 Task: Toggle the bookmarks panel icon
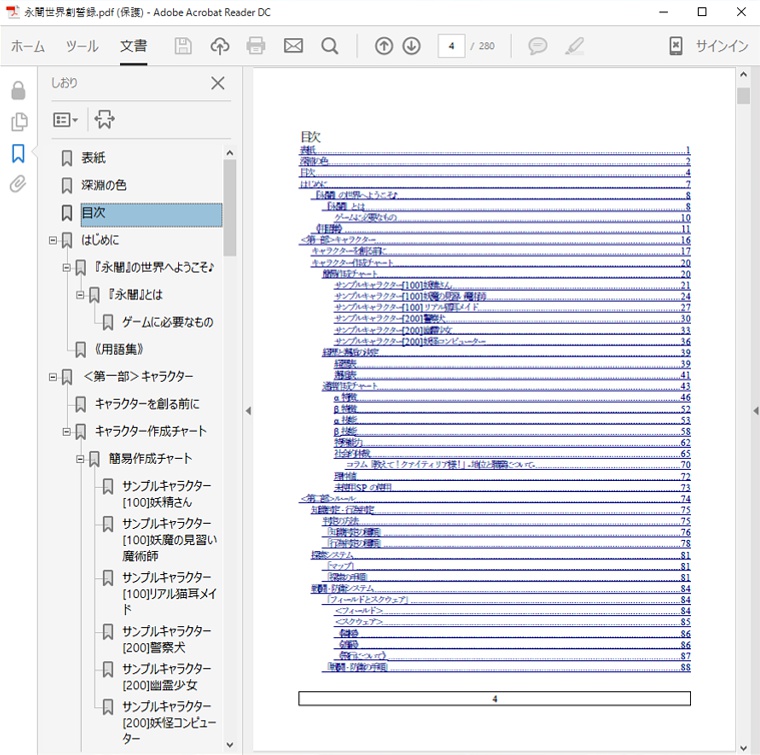(x=18, y=154)
